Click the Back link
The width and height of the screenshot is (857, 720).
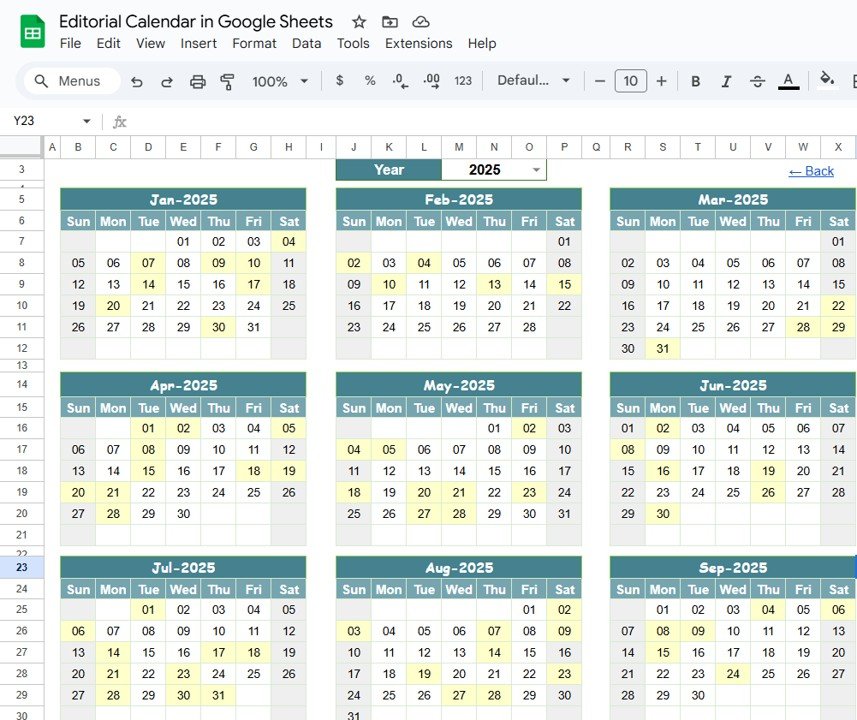tap(811, 171)
